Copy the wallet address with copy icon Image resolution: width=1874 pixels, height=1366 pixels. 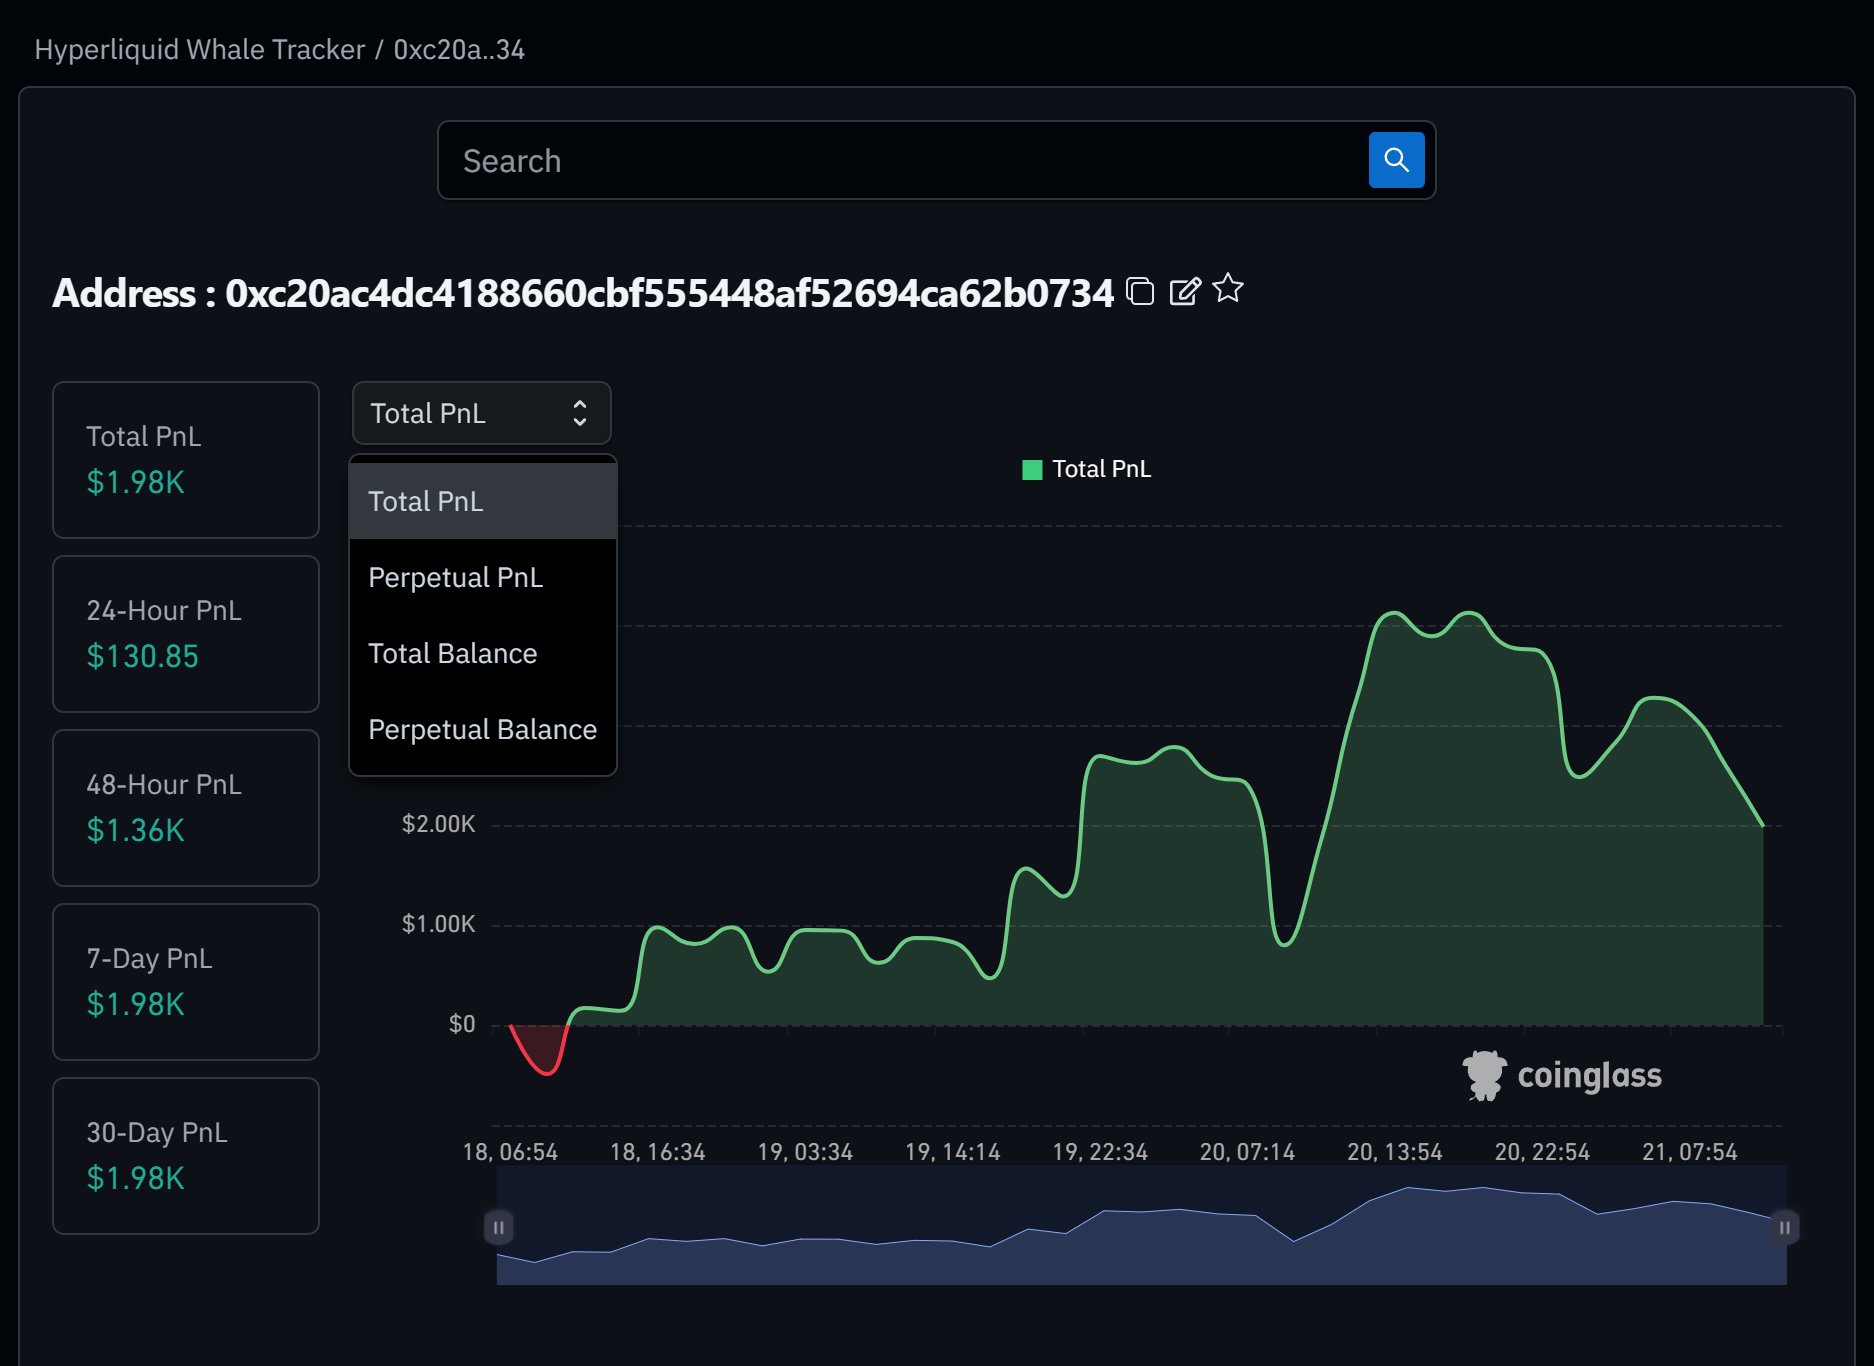1140,291
